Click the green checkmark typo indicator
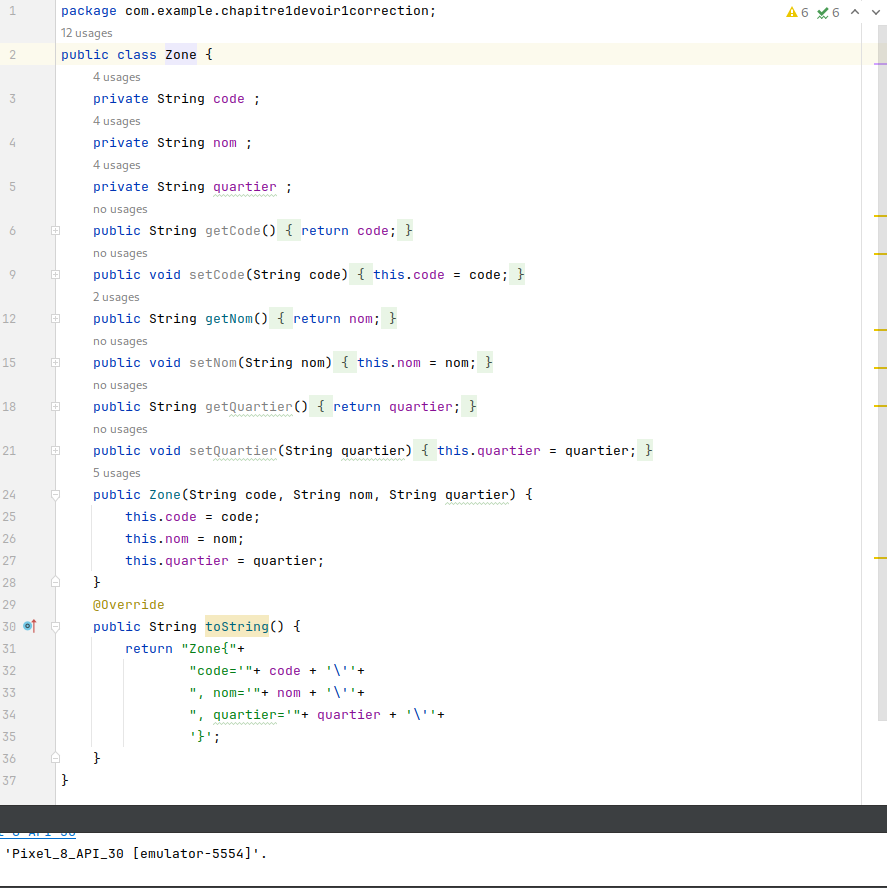Image resolution: width=887 pixels, height=888 pixels. click(x=822, y=12)
